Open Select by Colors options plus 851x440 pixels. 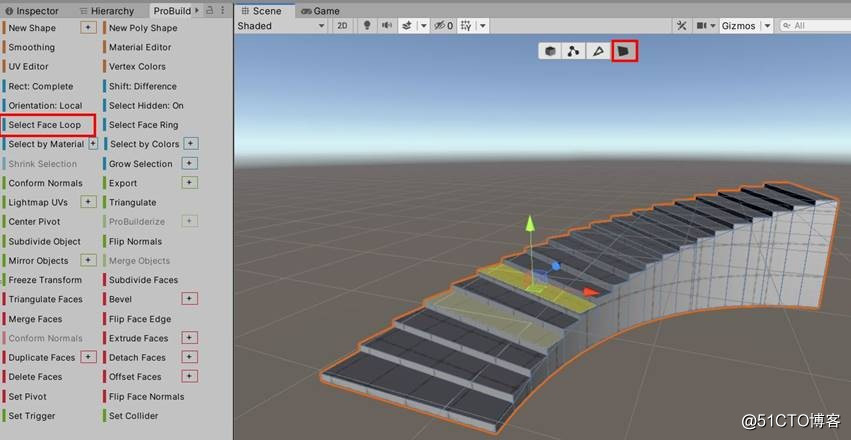click(190, 144)
